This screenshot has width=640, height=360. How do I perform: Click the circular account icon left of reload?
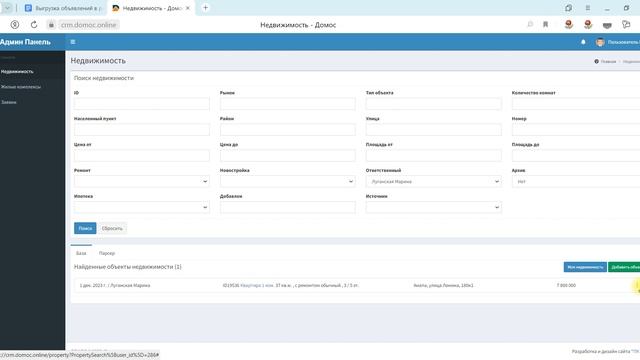point(15,25)
